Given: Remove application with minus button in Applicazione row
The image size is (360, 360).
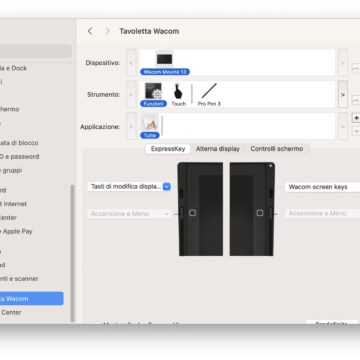Looking at the screenshot, I should click(x=356, y=131).
